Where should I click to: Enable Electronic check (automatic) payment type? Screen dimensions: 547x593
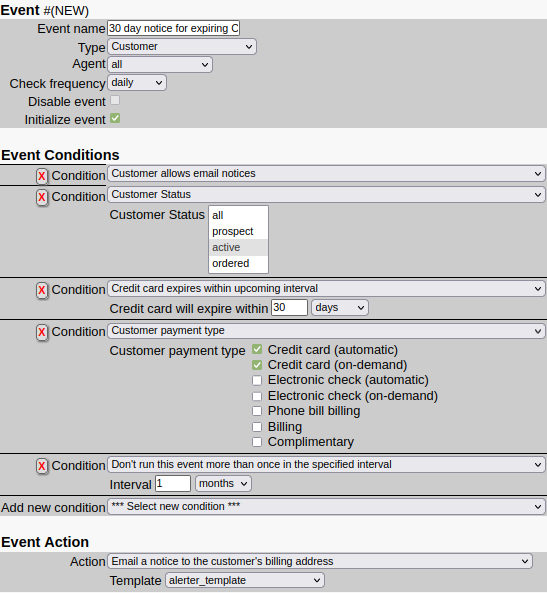tap(257, 380)
